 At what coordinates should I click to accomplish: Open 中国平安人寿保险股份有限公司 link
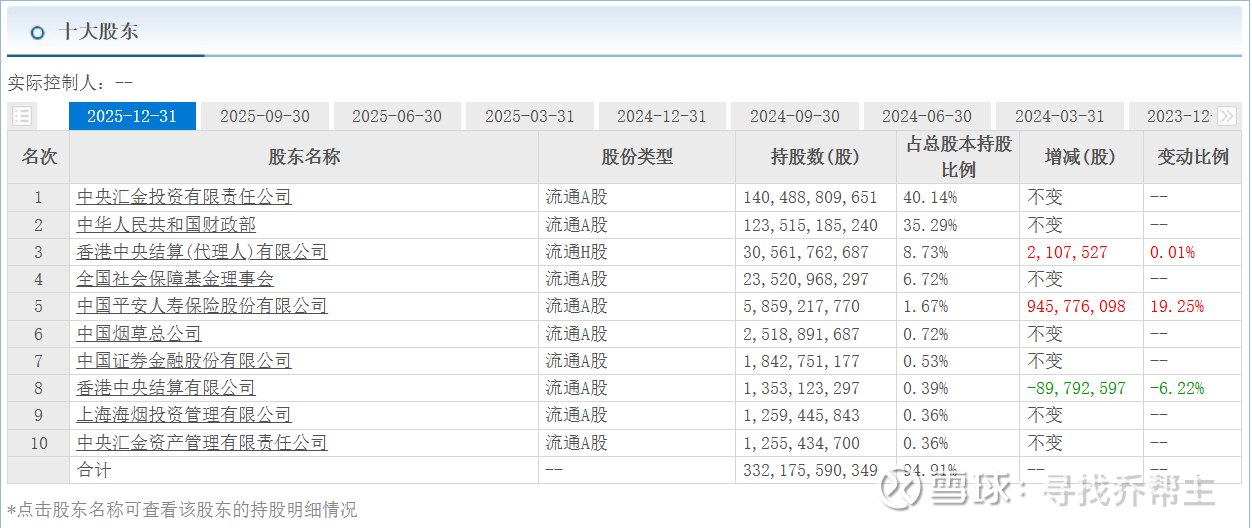202,306
